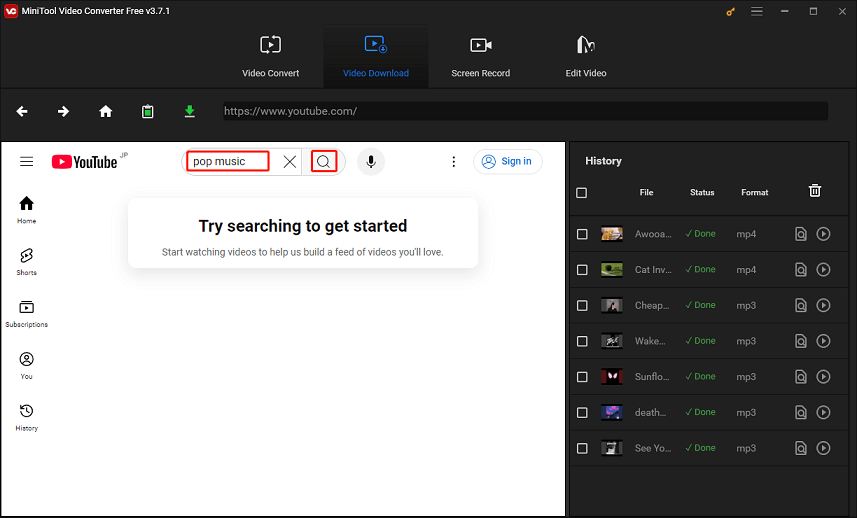
Task: Click the green download arrow icon
Action: pyautogui.click(x=190, y=111)
